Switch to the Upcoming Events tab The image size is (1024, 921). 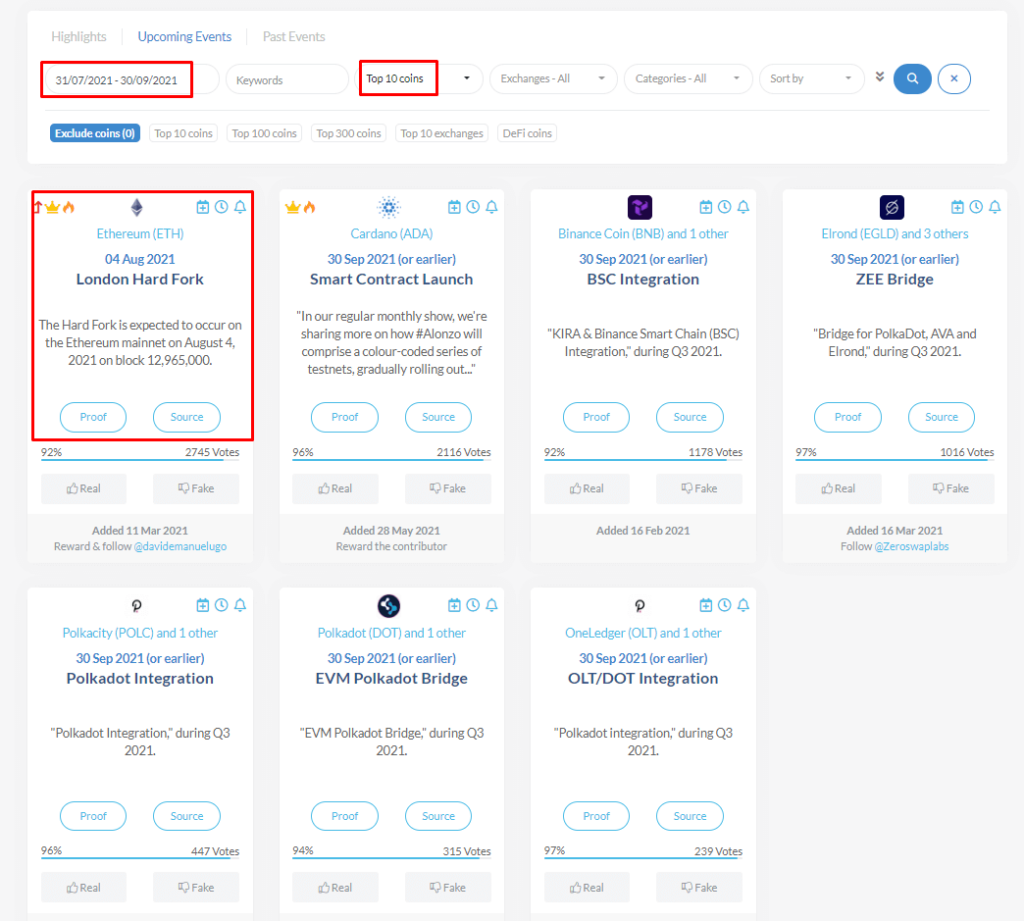[184, 37]
